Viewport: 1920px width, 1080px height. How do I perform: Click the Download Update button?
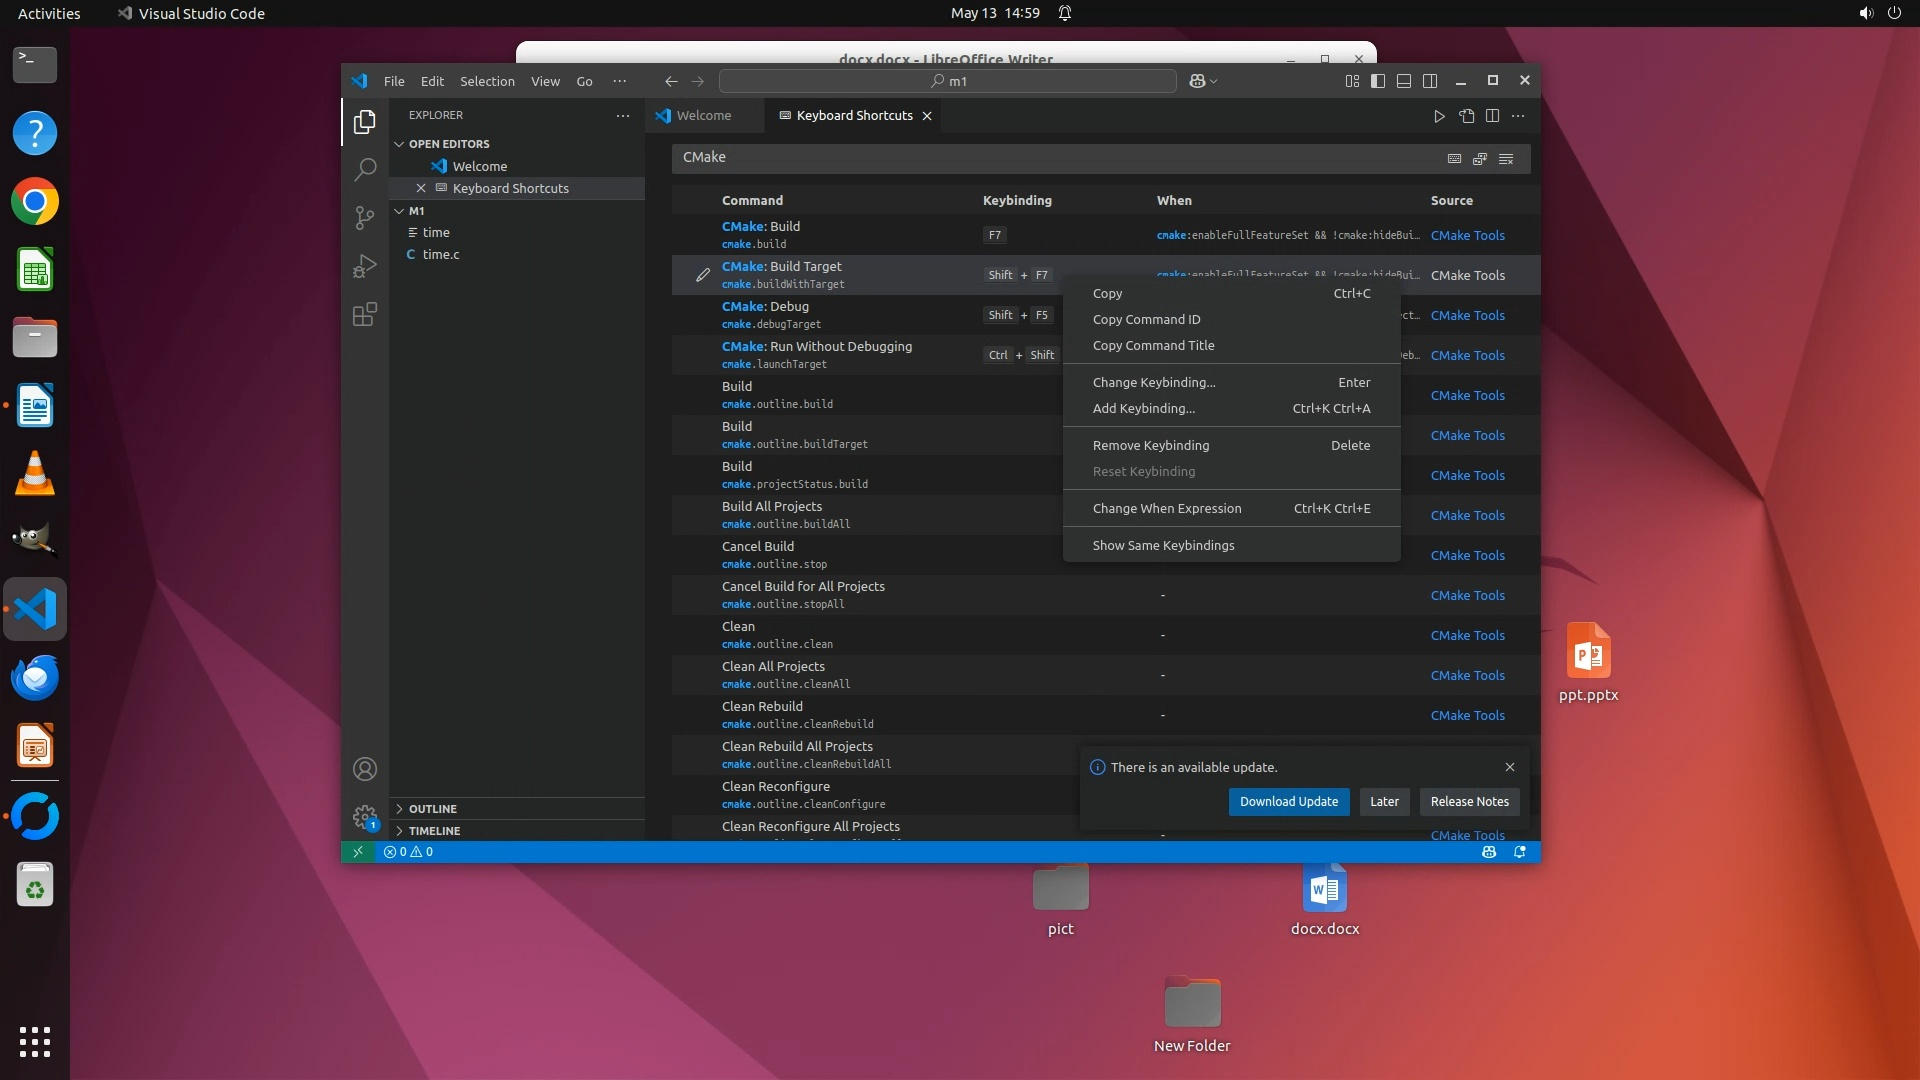point(1288,801)
